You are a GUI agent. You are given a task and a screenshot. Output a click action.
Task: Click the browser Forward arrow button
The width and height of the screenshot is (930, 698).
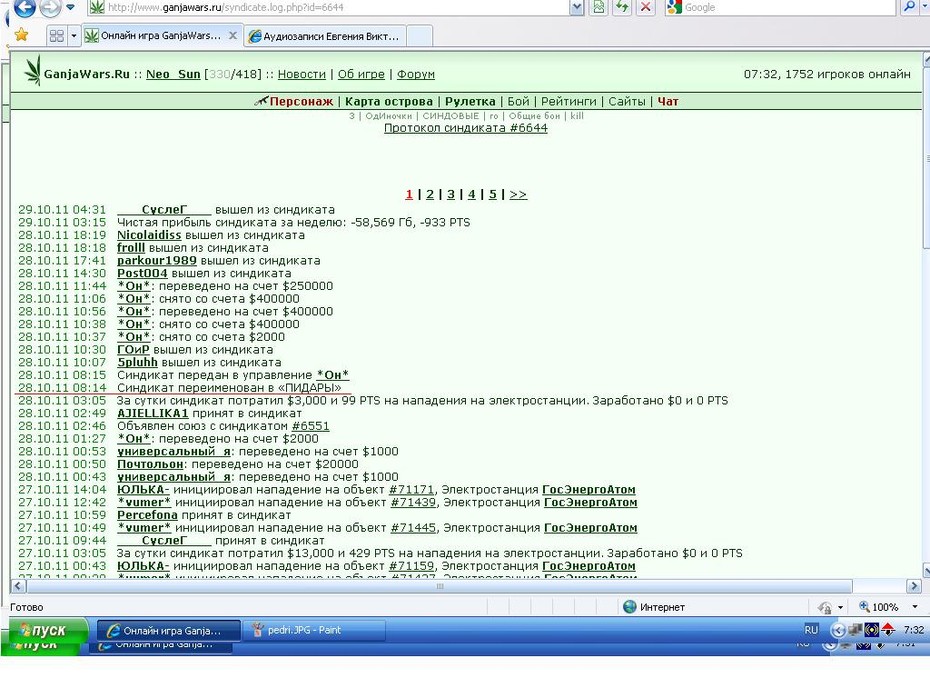[50, 8]
